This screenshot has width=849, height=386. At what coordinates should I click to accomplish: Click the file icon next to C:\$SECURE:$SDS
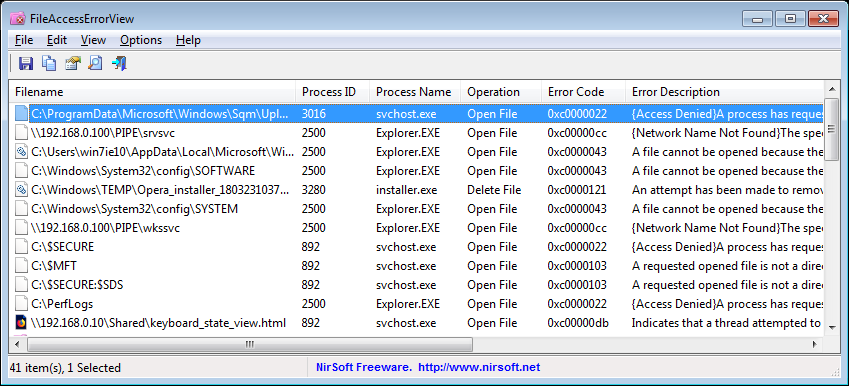coord(21,285)
